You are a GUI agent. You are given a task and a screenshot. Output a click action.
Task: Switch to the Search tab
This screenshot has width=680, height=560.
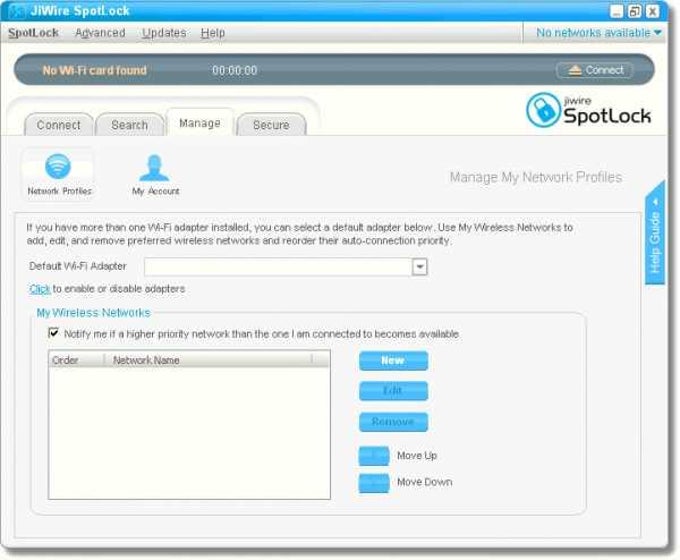point(129,124)
